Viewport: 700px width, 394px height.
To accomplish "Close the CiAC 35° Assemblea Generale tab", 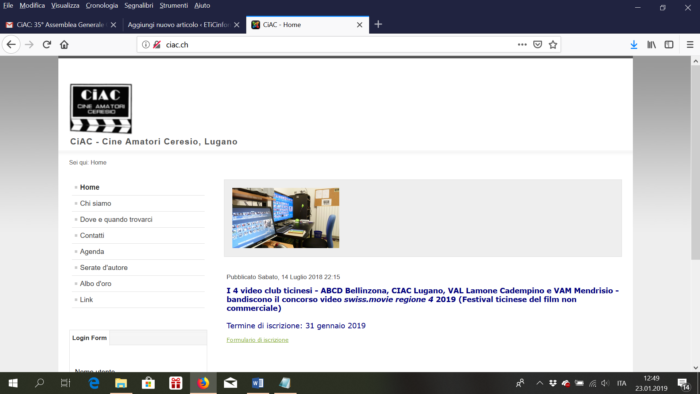I will click(x=113, y=25).
